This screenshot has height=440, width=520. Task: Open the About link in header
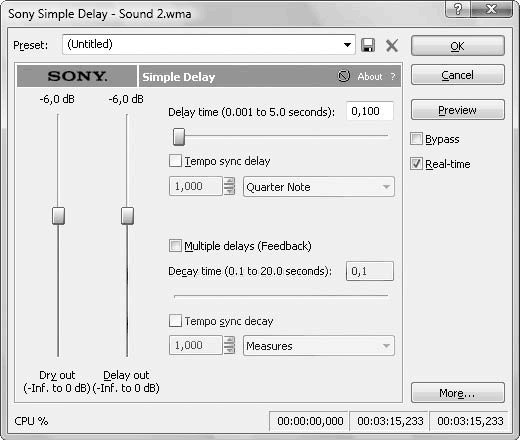pyautogui.click(x=370, y=77)
